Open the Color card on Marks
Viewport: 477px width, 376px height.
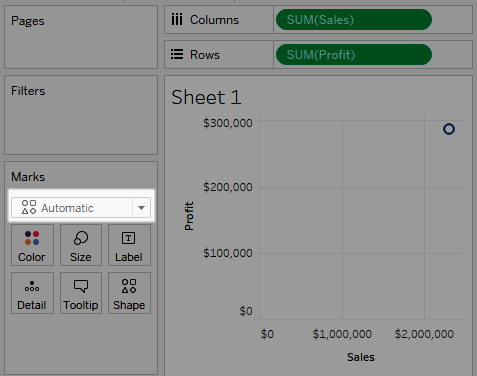coord(32,245)
